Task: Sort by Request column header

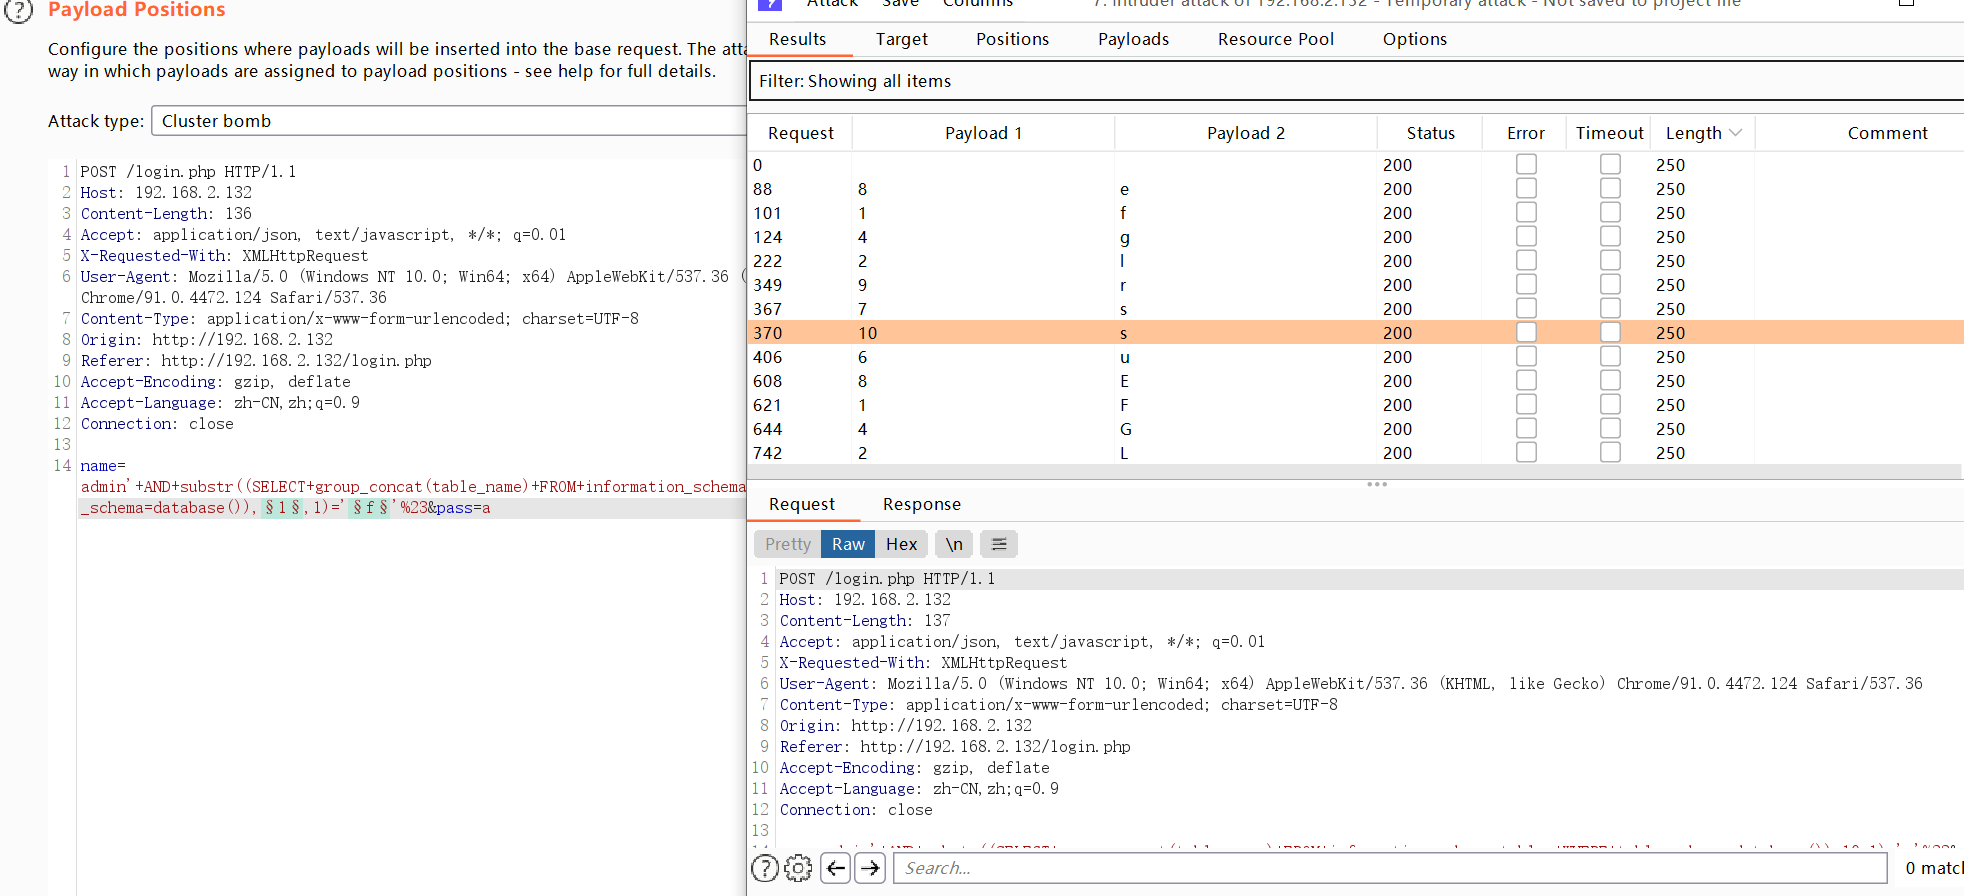Action: (800, 133)
